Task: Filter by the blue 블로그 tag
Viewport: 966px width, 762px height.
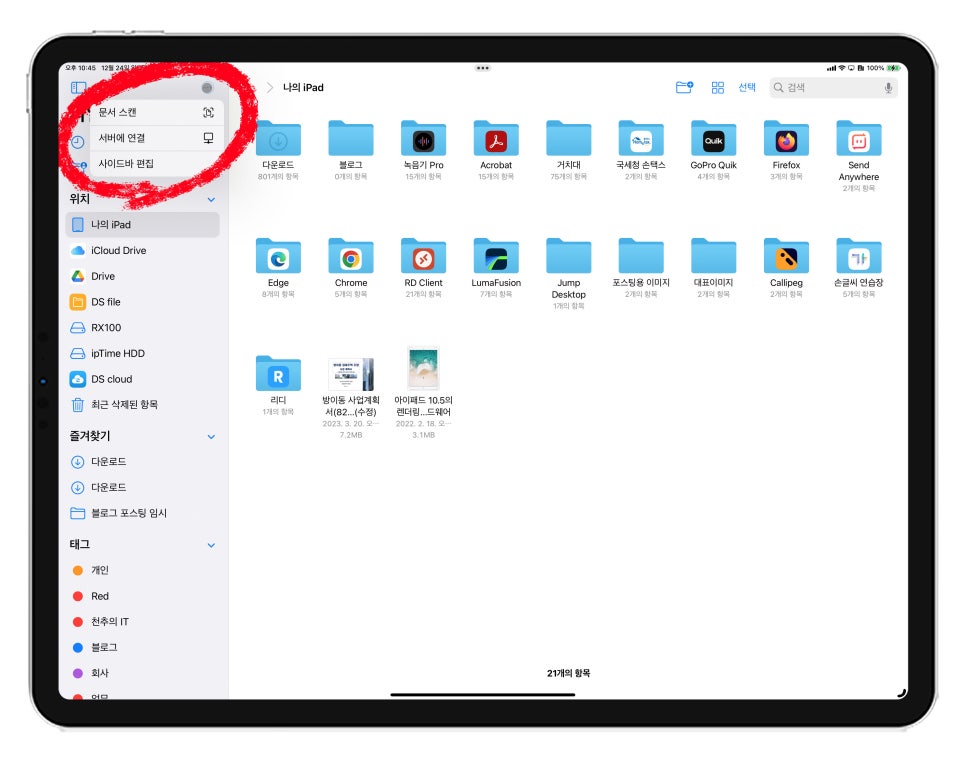Action: tap(142, 647)
